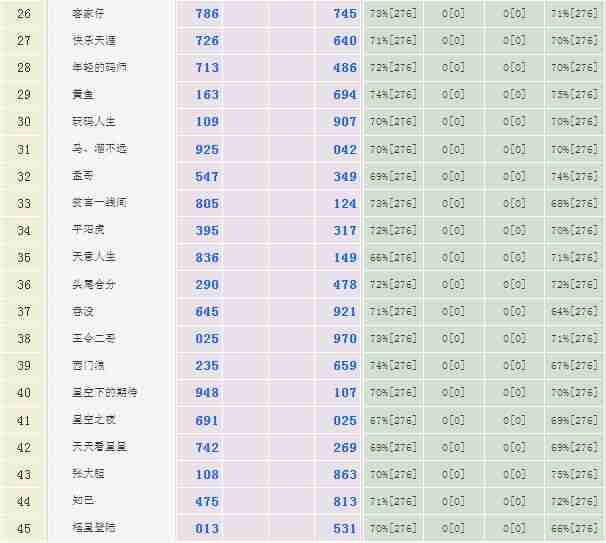Click the 66%[276] value in row 35

393,258
